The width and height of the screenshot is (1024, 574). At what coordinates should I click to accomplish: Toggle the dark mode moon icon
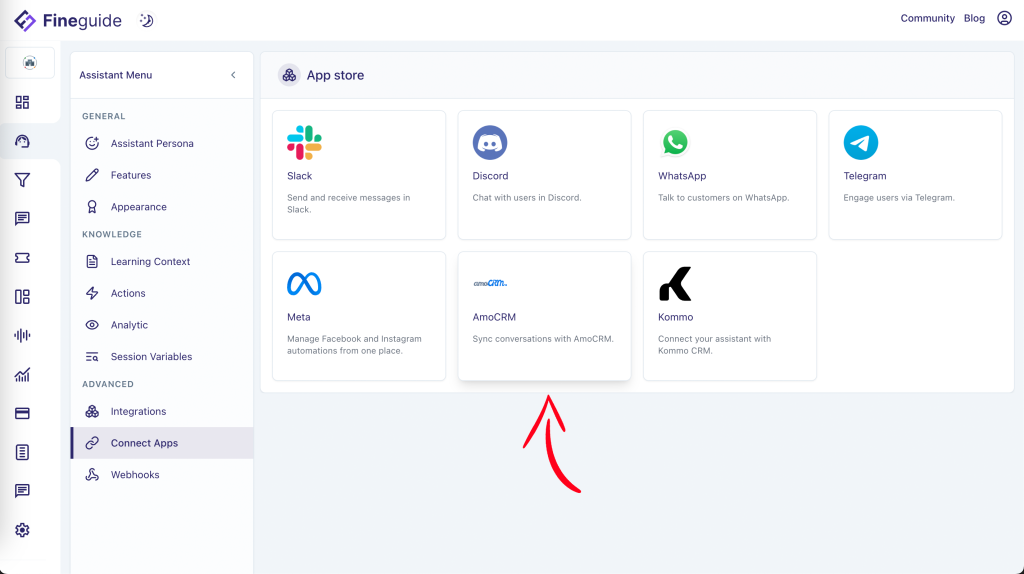[x=147, y=20]
